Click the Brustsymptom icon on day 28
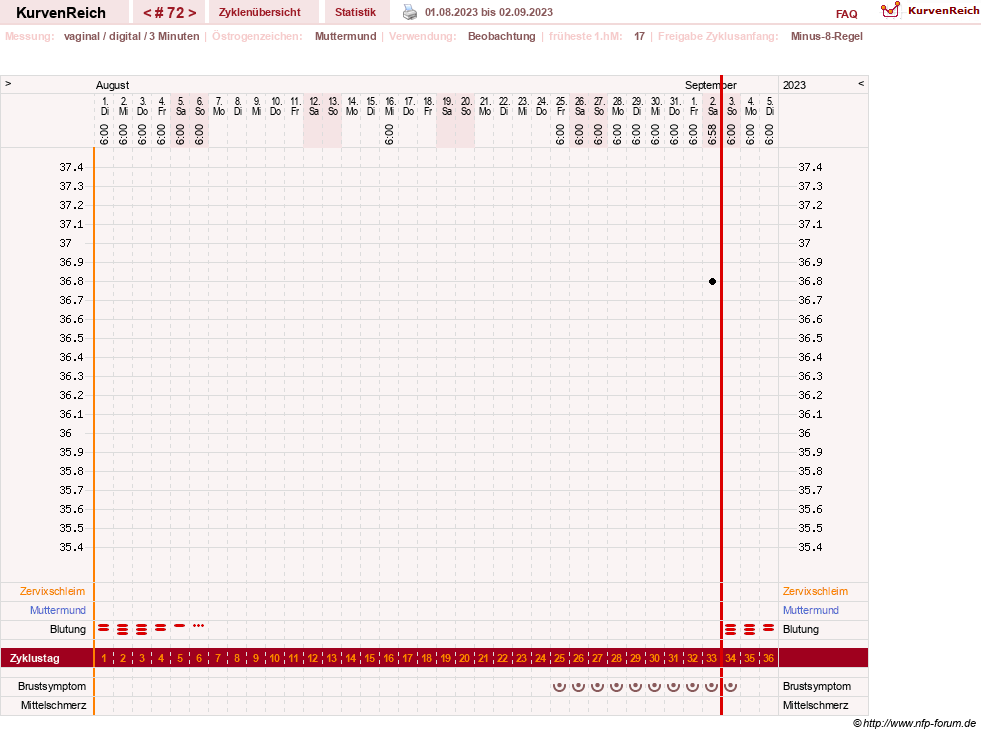 point(616,686)
